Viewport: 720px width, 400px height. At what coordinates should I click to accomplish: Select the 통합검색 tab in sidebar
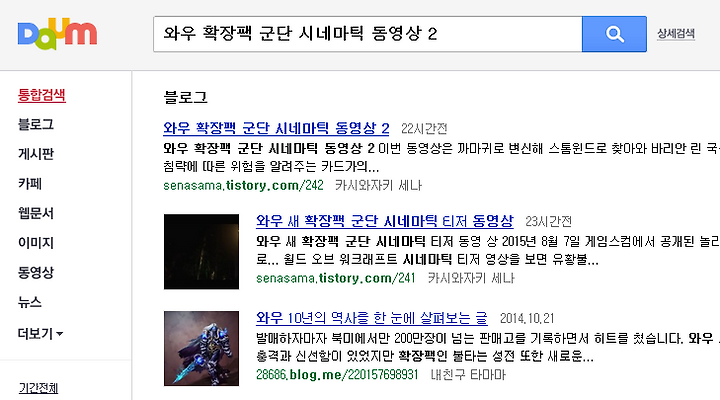pyautogui.click(x=42, y=95)
